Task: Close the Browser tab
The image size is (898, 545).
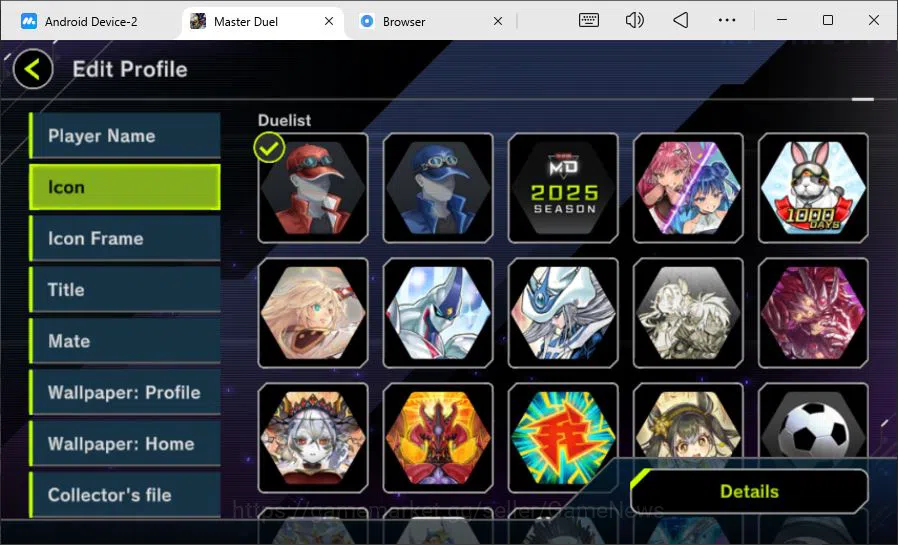Action: [498, 21]
